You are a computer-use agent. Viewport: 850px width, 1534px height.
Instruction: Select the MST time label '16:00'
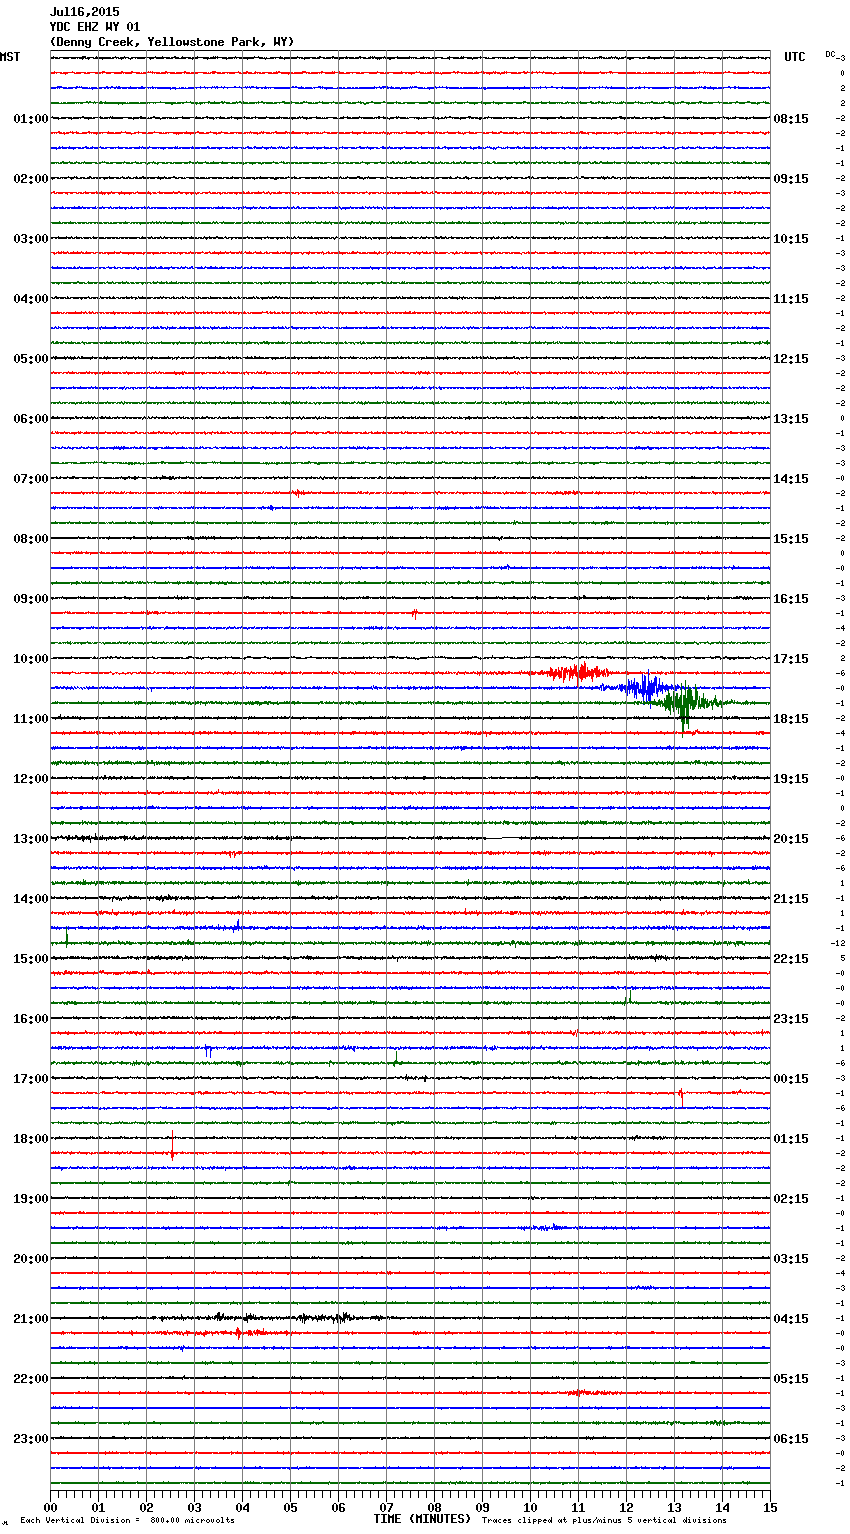30,1019
